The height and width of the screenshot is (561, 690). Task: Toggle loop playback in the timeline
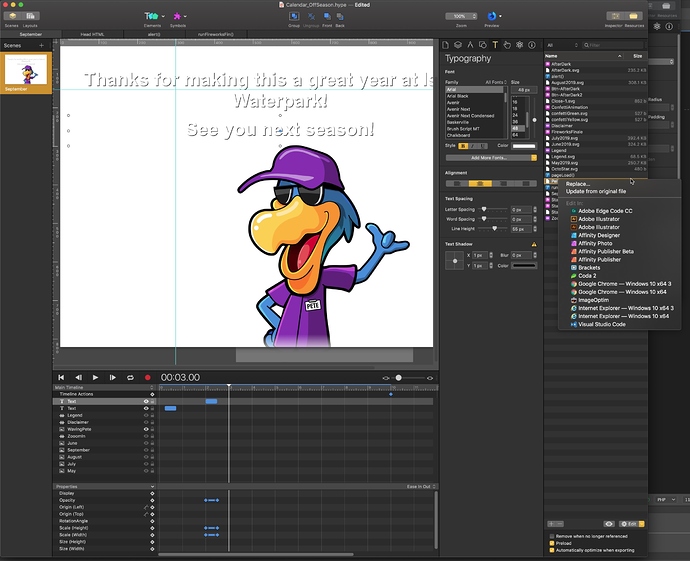tap(130, 378)
